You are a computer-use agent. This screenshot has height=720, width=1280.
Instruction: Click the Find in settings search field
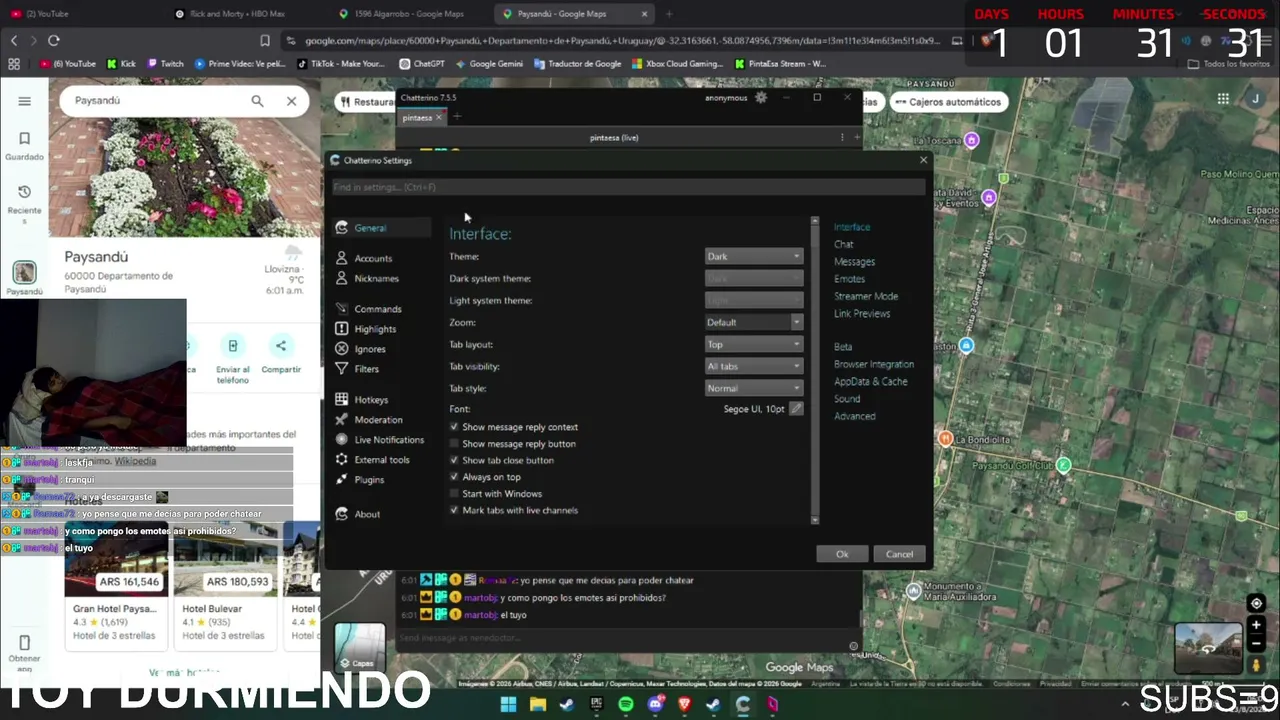tap(628, 187)
